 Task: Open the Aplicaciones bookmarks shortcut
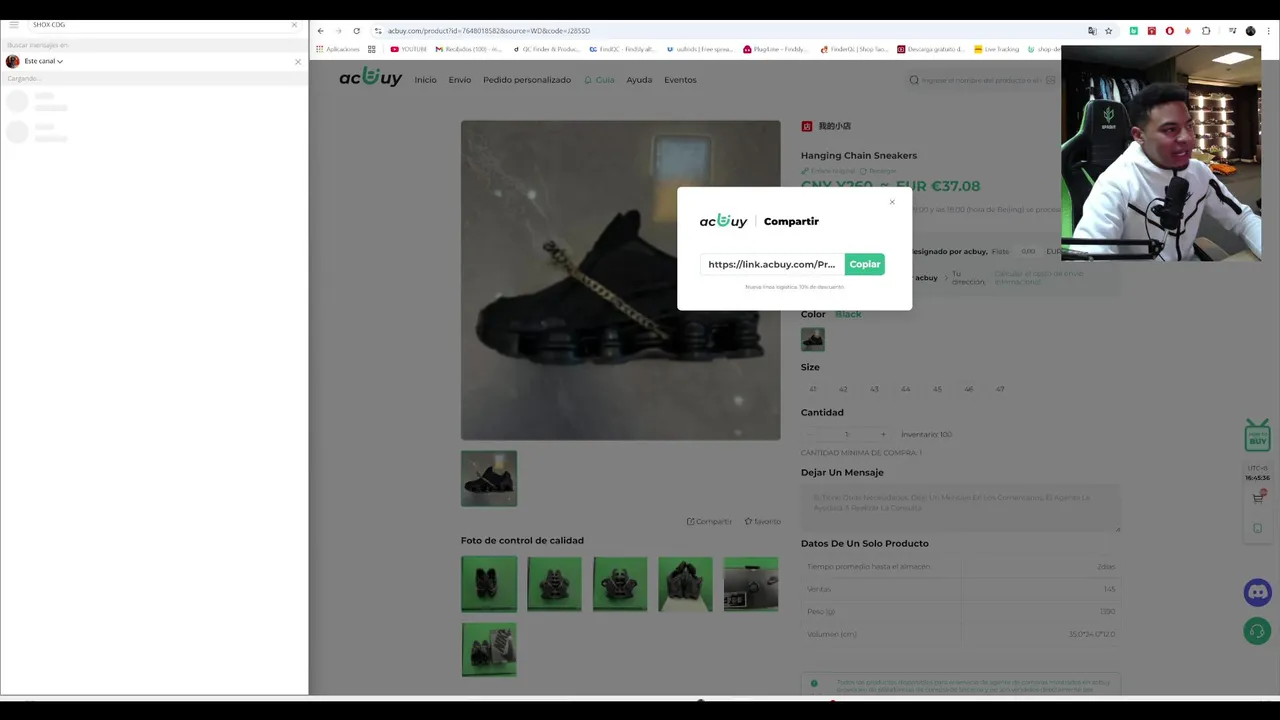[338, 49]
